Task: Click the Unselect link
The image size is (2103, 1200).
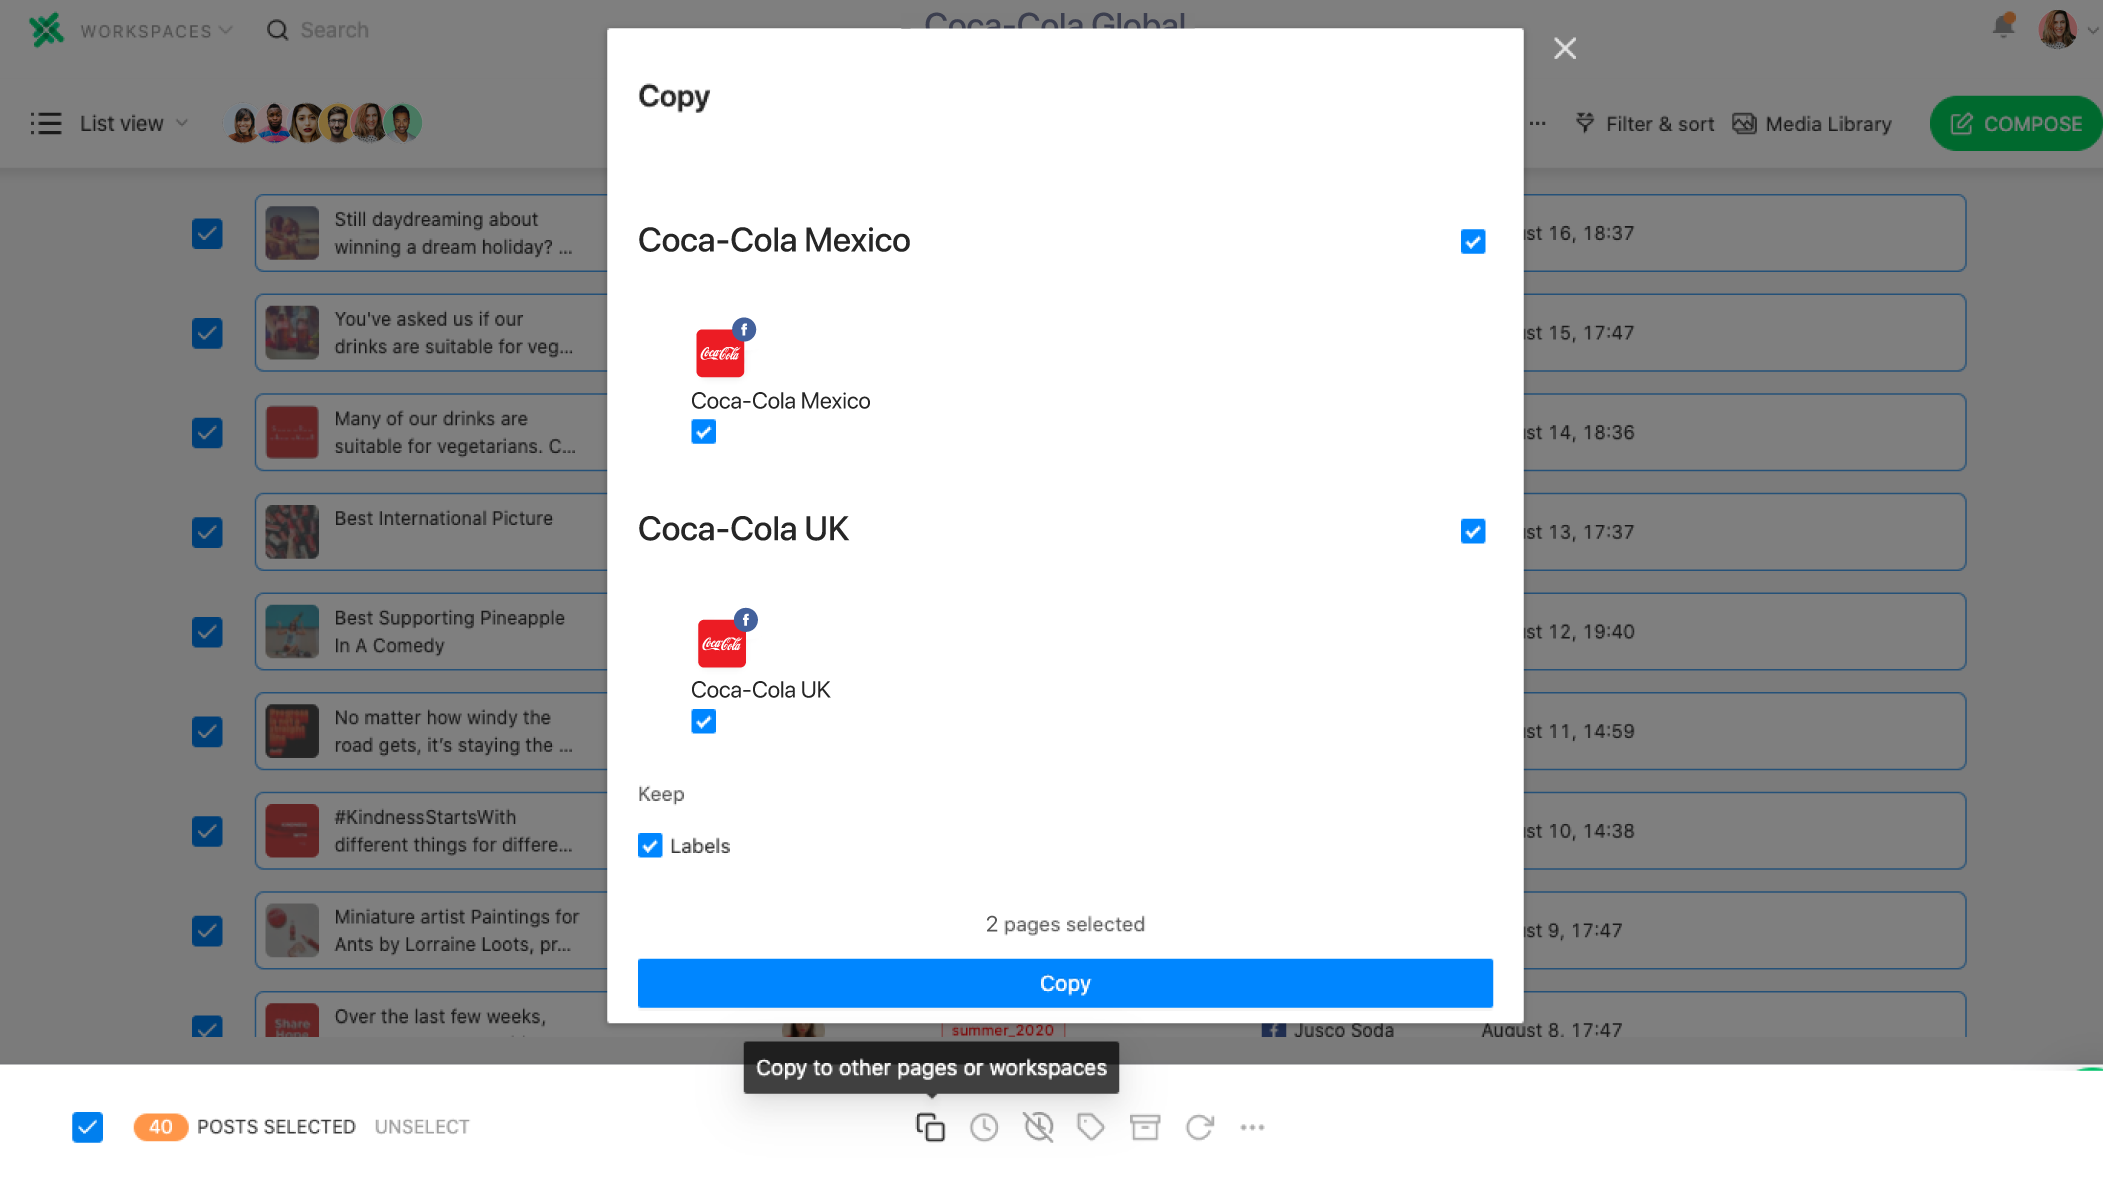Action: (x=422, y=1127)
